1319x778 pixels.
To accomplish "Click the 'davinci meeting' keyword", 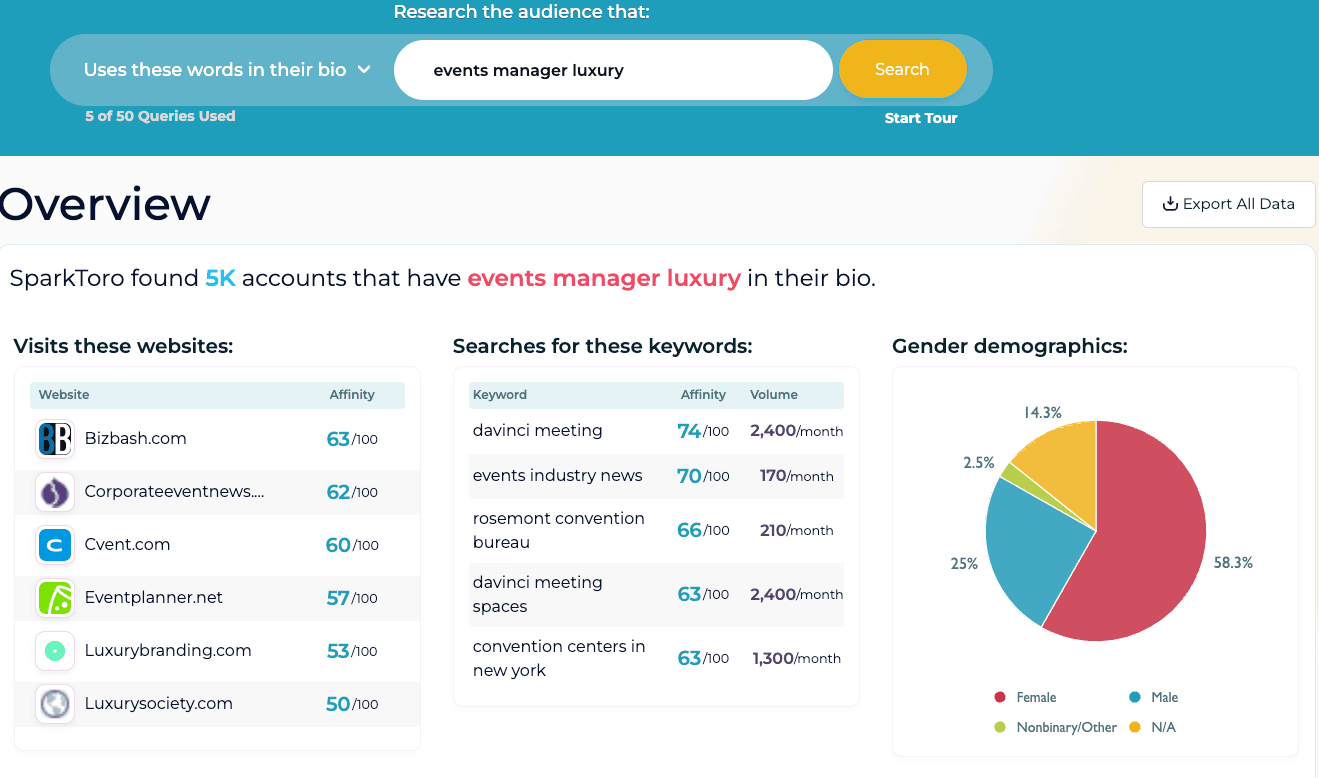I will [x=537, y=431].
